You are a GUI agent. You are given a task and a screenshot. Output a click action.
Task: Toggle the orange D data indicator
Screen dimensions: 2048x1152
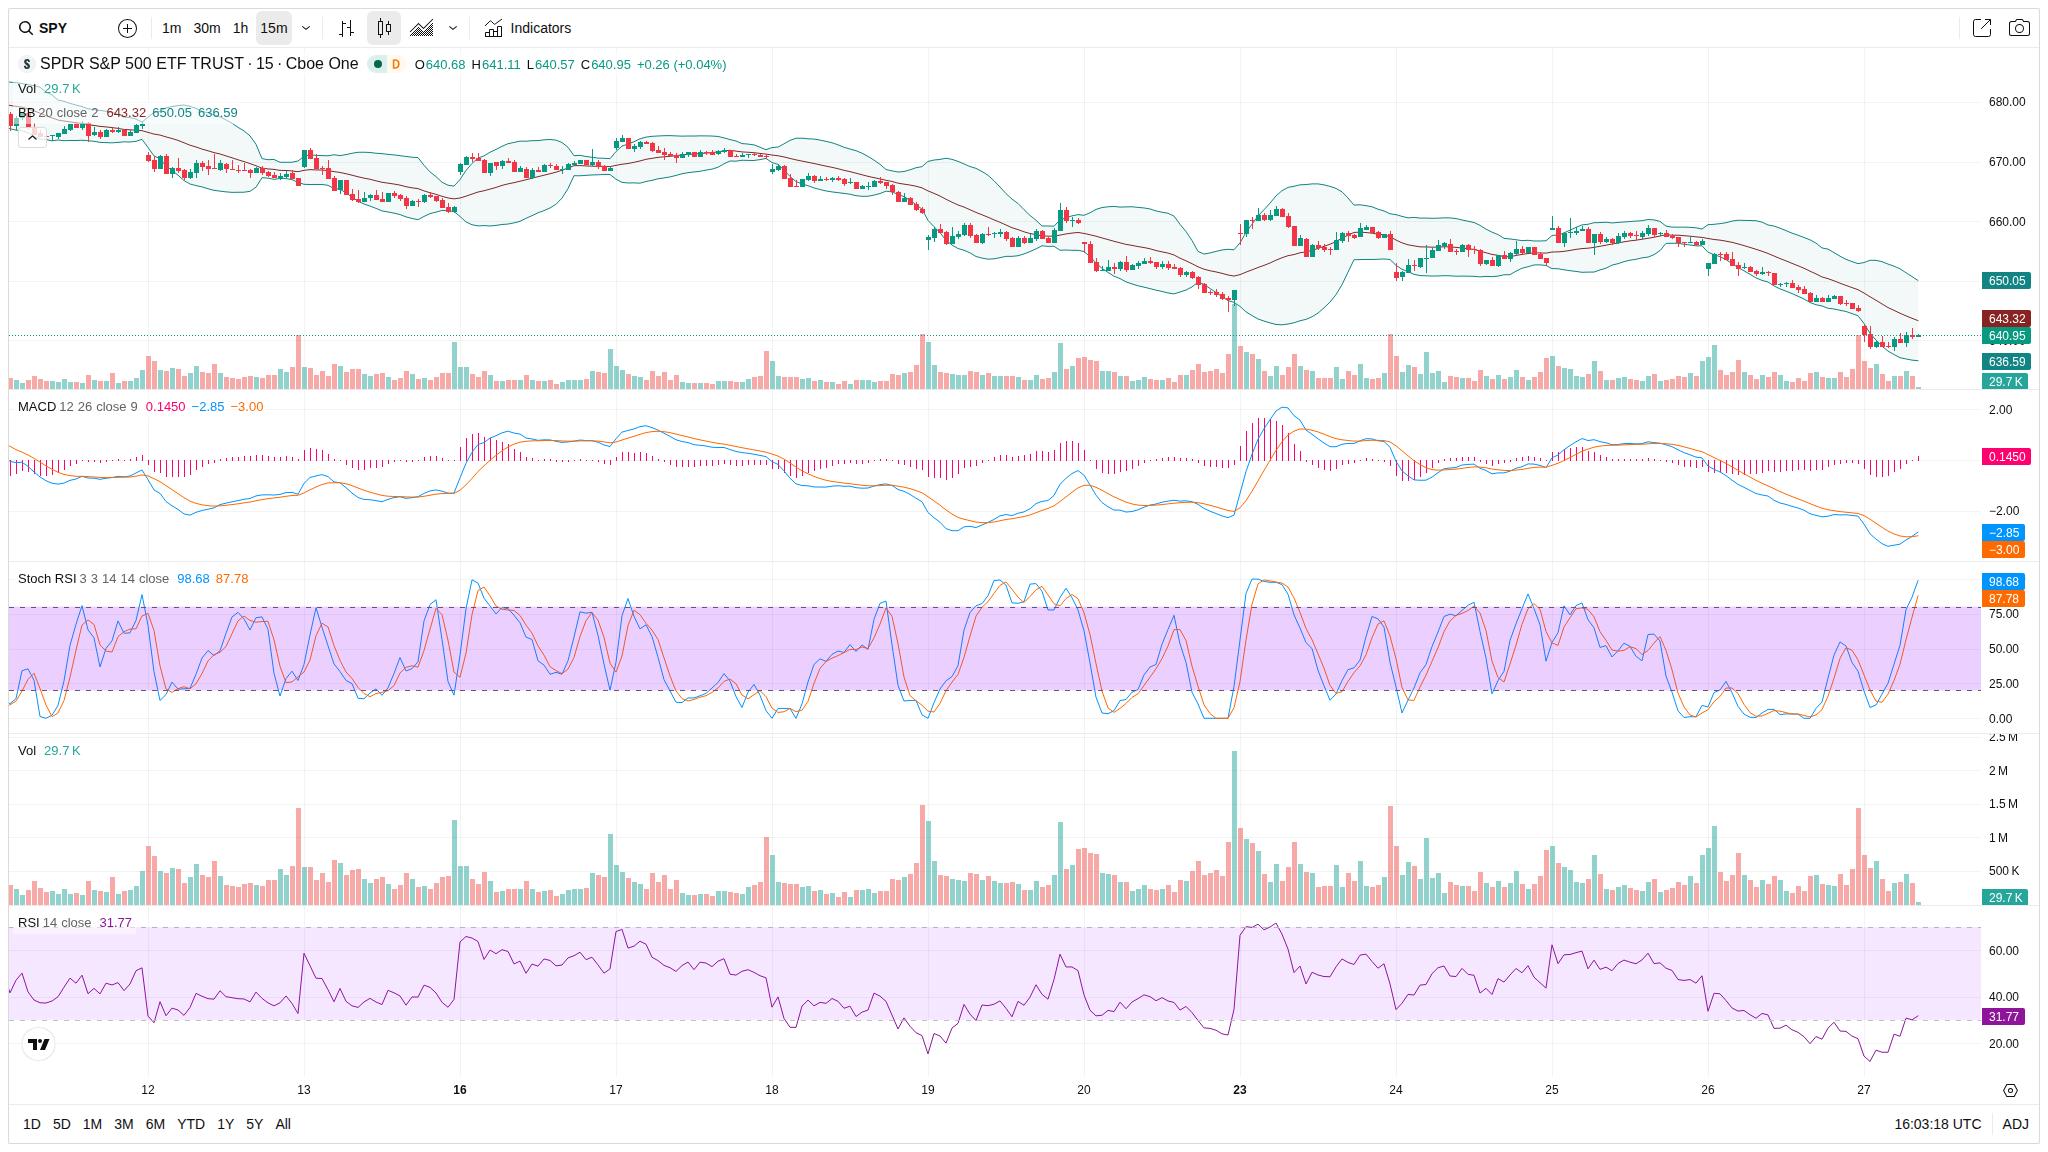(396, 64)
